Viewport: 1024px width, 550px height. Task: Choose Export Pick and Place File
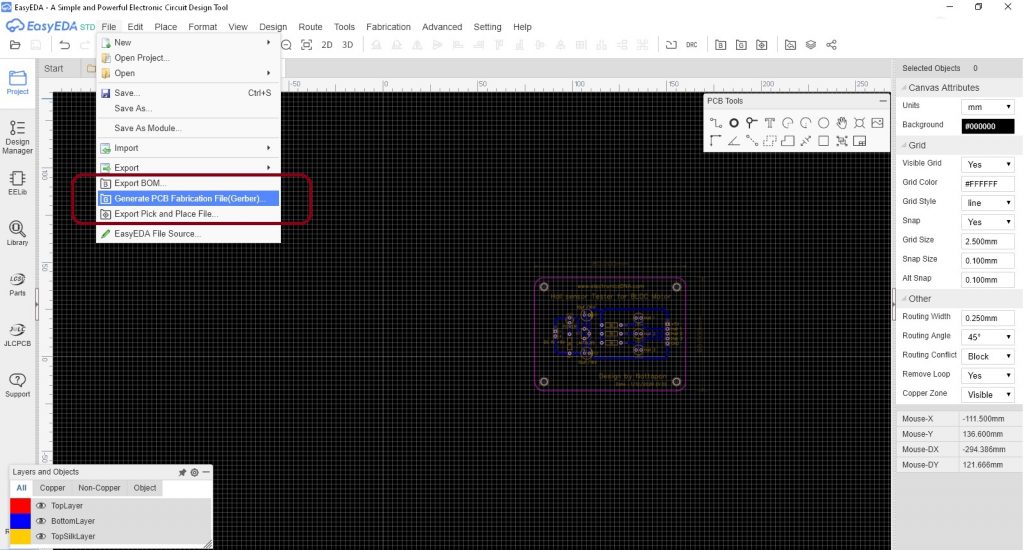188,214
